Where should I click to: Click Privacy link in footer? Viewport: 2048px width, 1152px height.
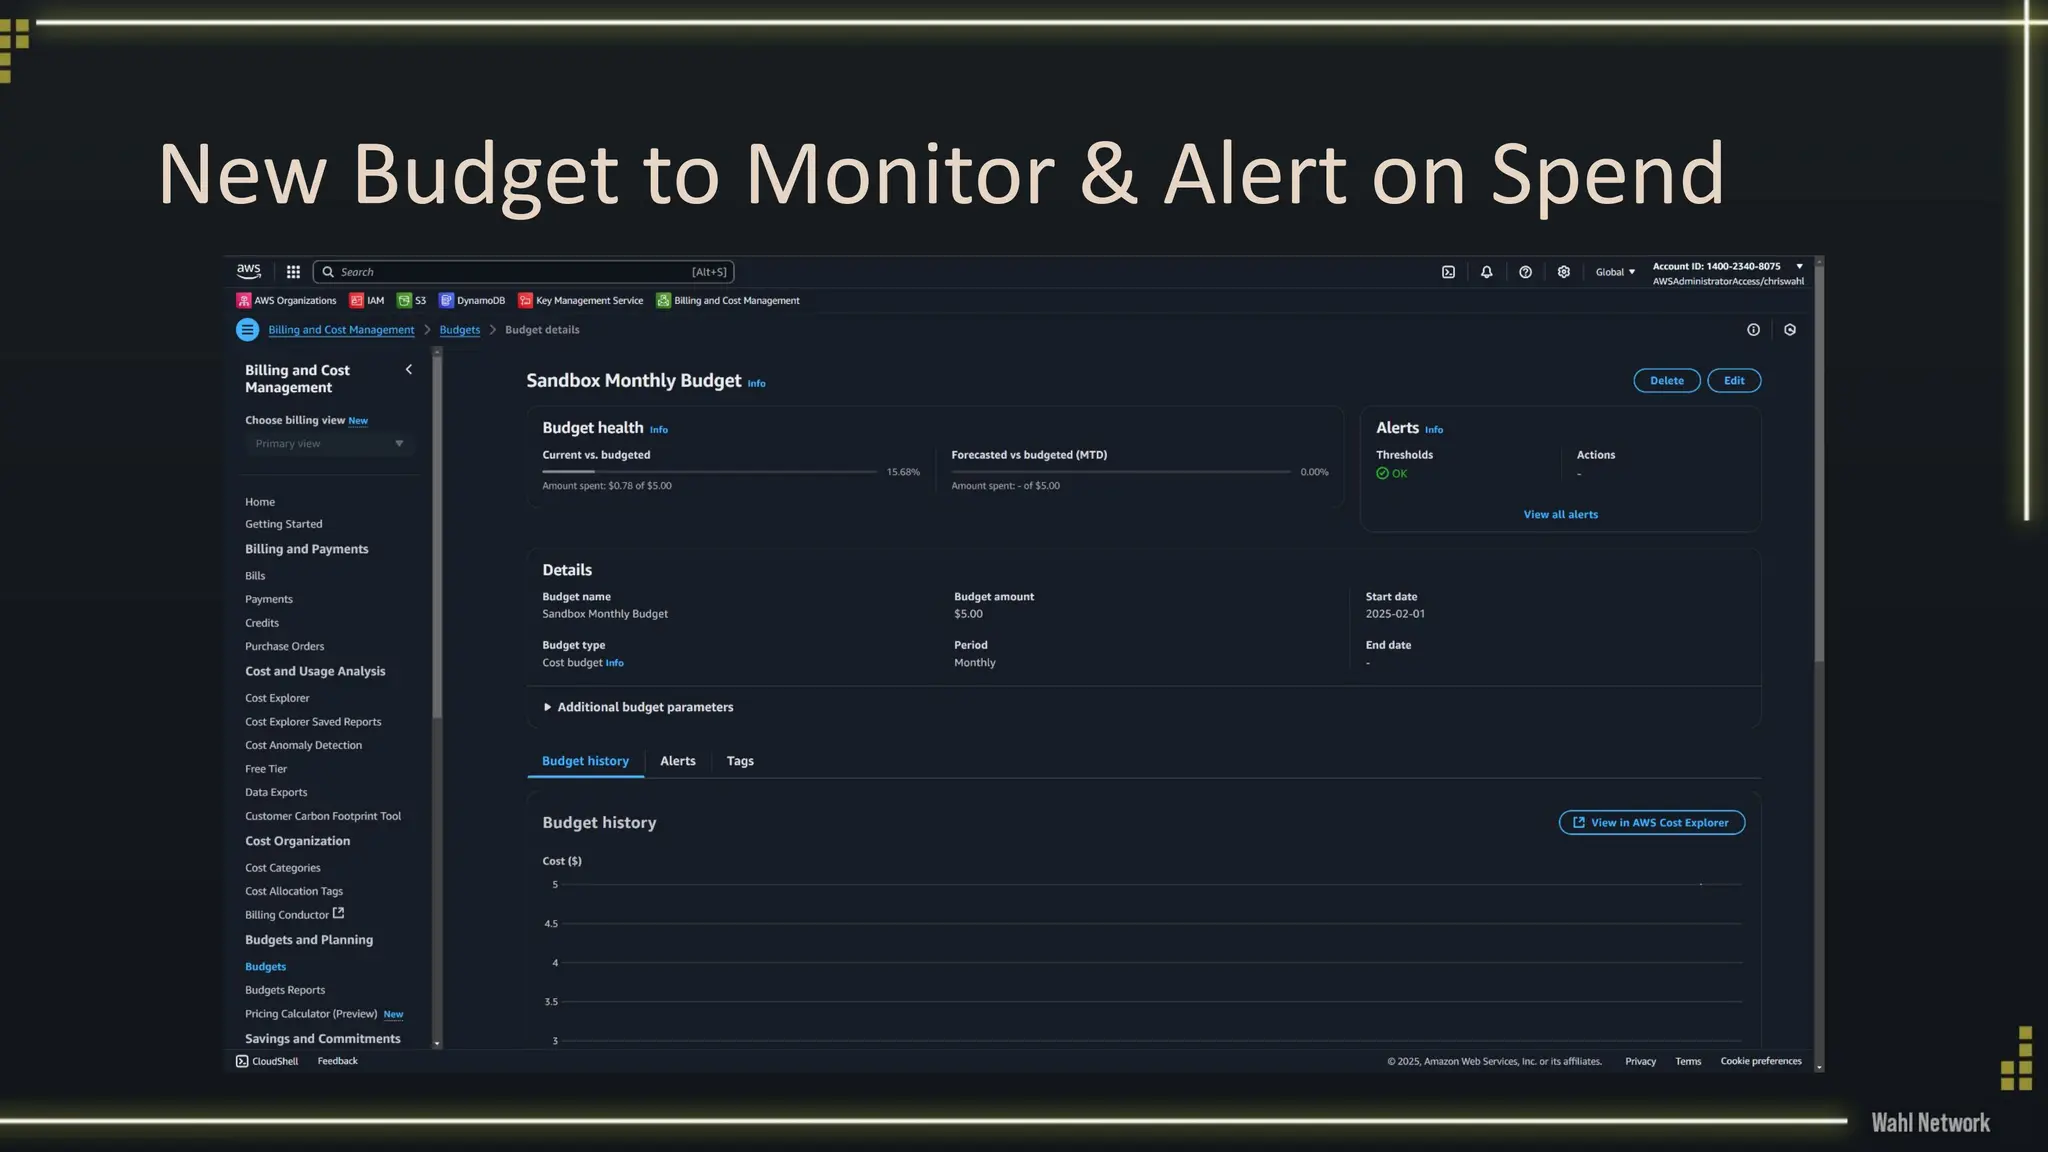[x=1640, y=1061]
